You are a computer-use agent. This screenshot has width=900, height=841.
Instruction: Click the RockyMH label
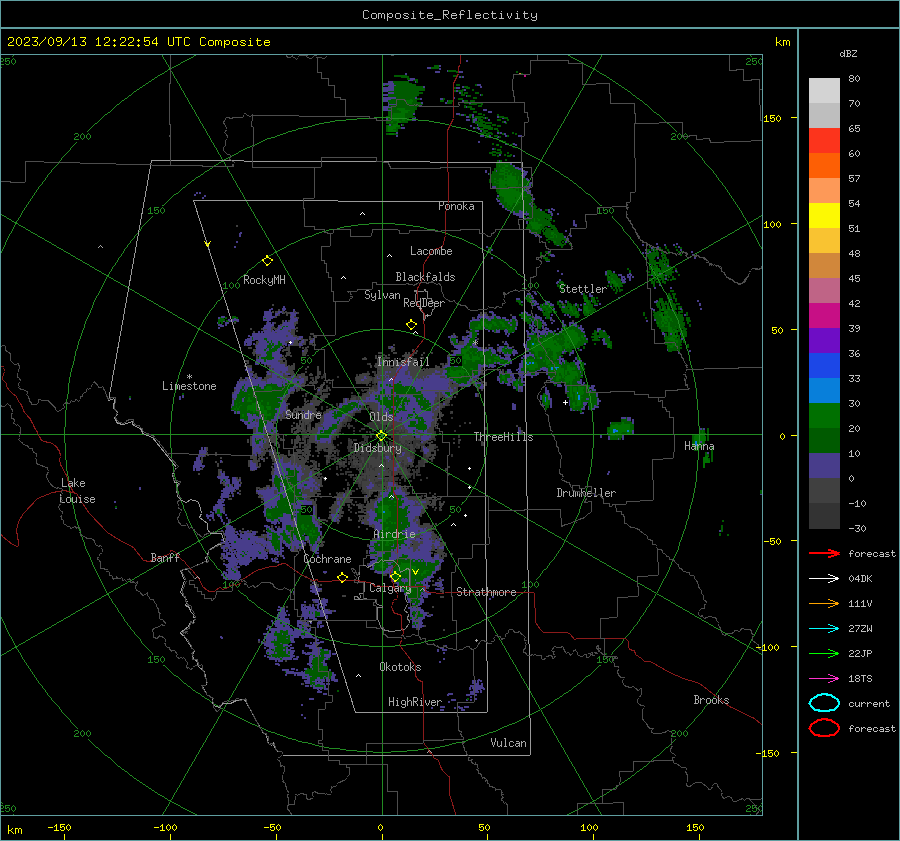[x=264, y=280]
